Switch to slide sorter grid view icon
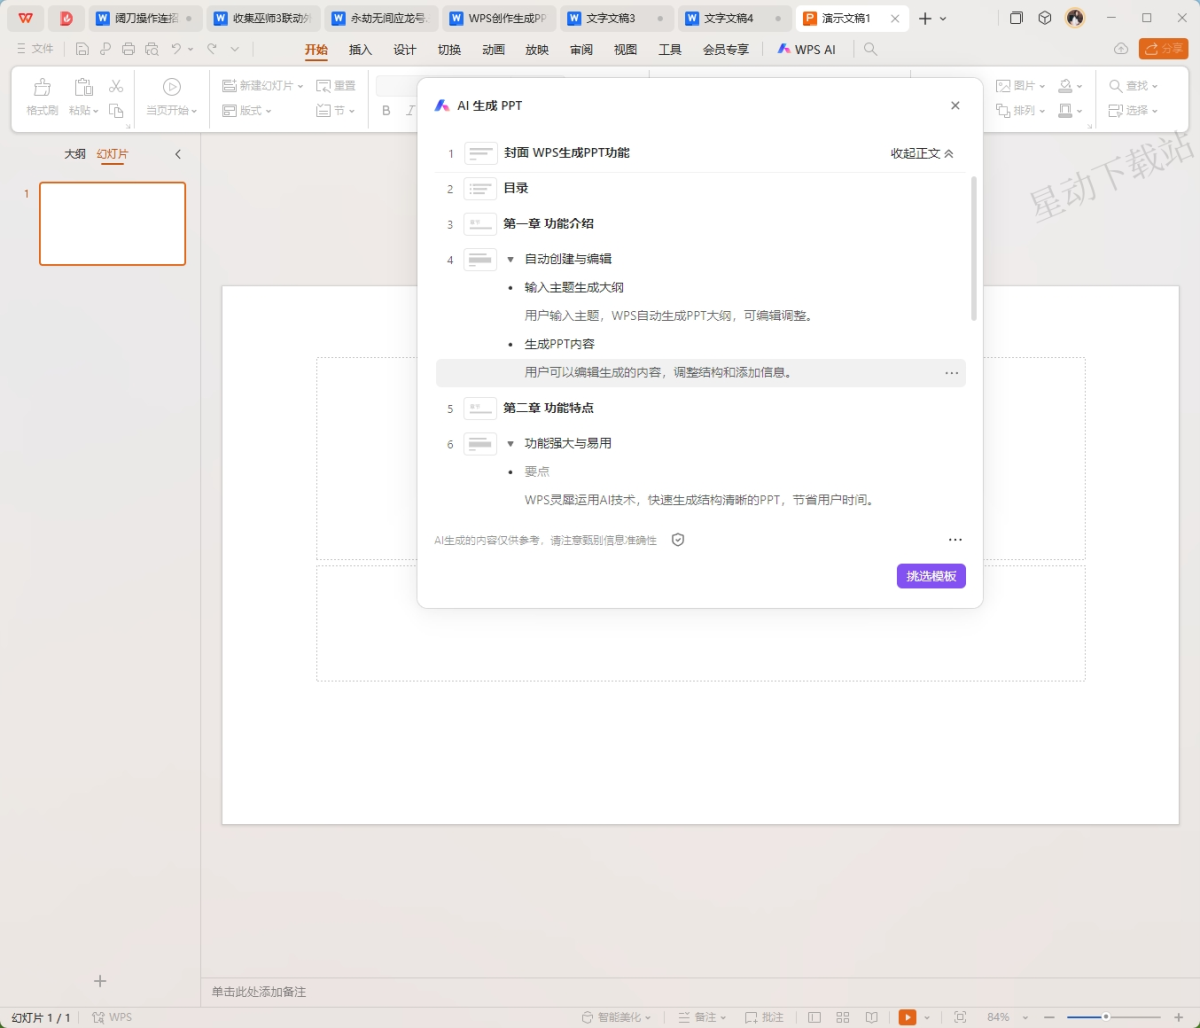 (x=843, y=1017)
